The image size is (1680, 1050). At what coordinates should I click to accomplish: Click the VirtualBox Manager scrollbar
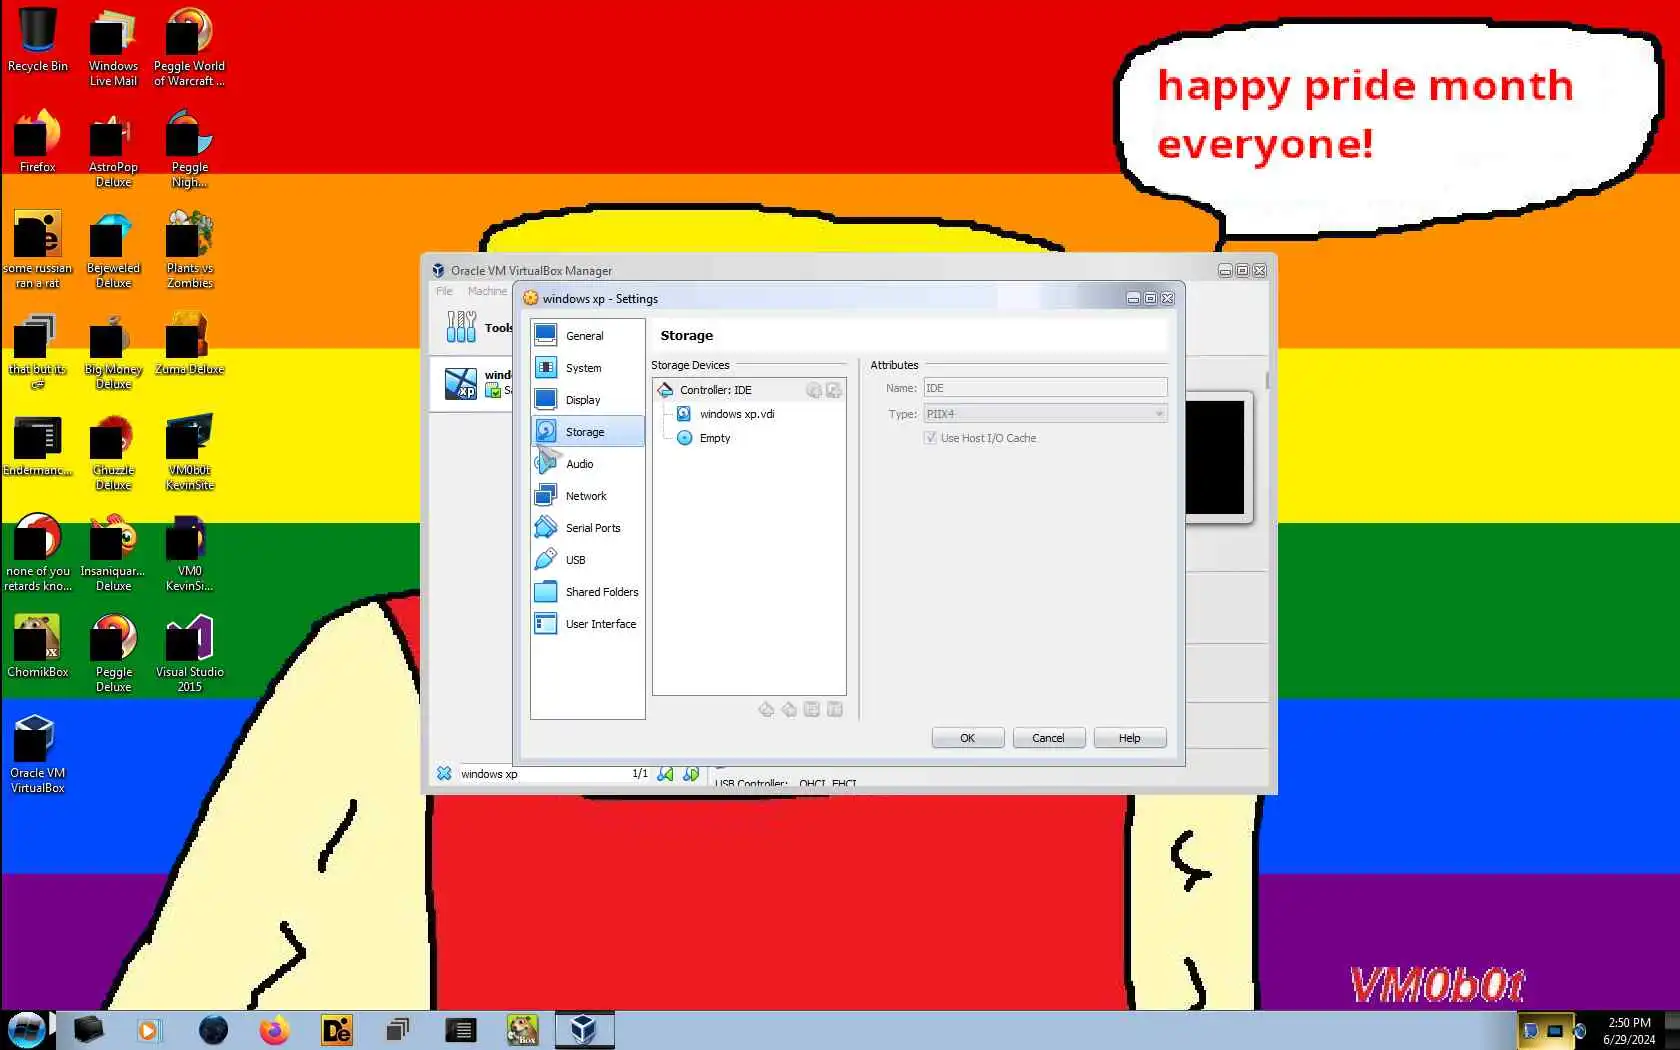(1267, 380)
